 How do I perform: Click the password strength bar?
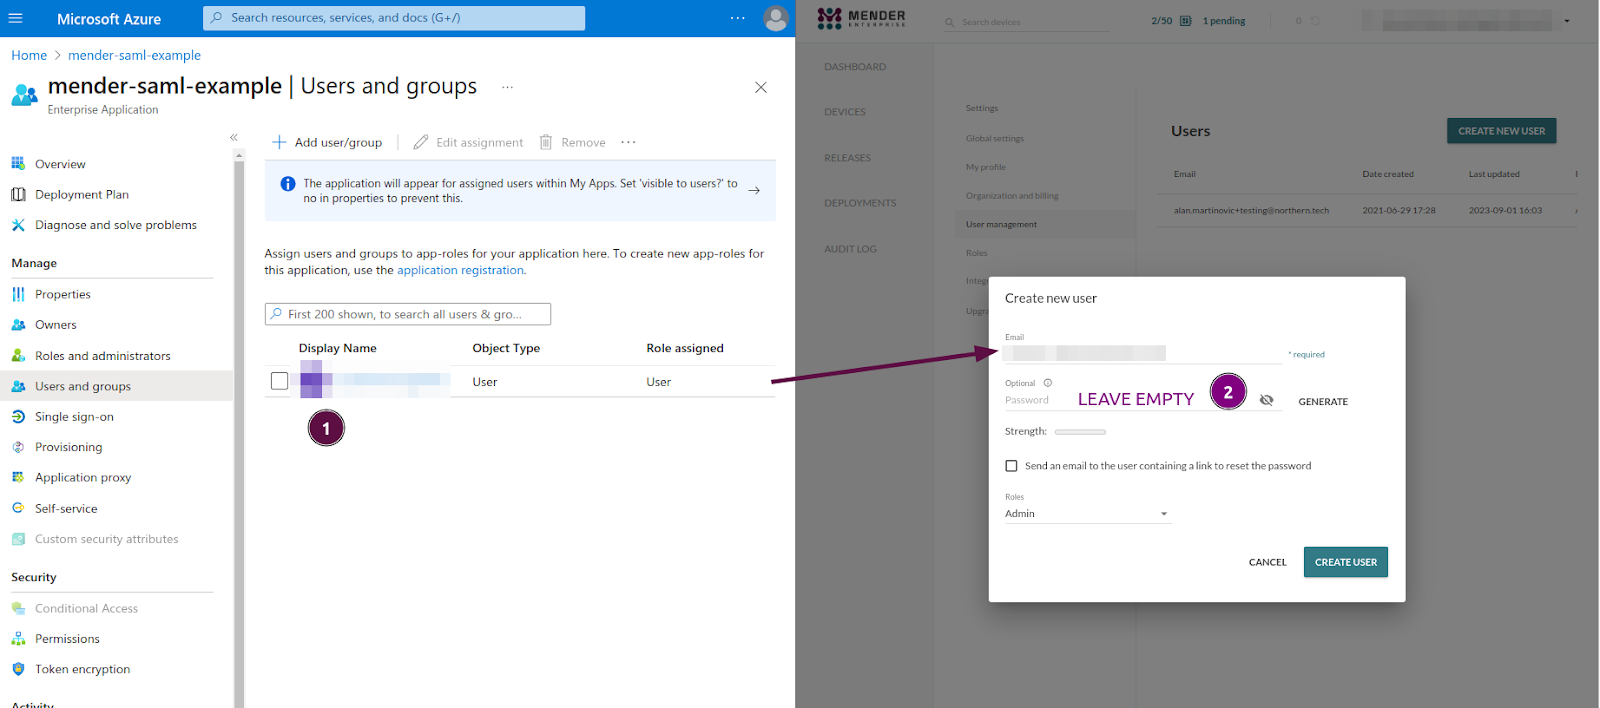[1080, 432]
